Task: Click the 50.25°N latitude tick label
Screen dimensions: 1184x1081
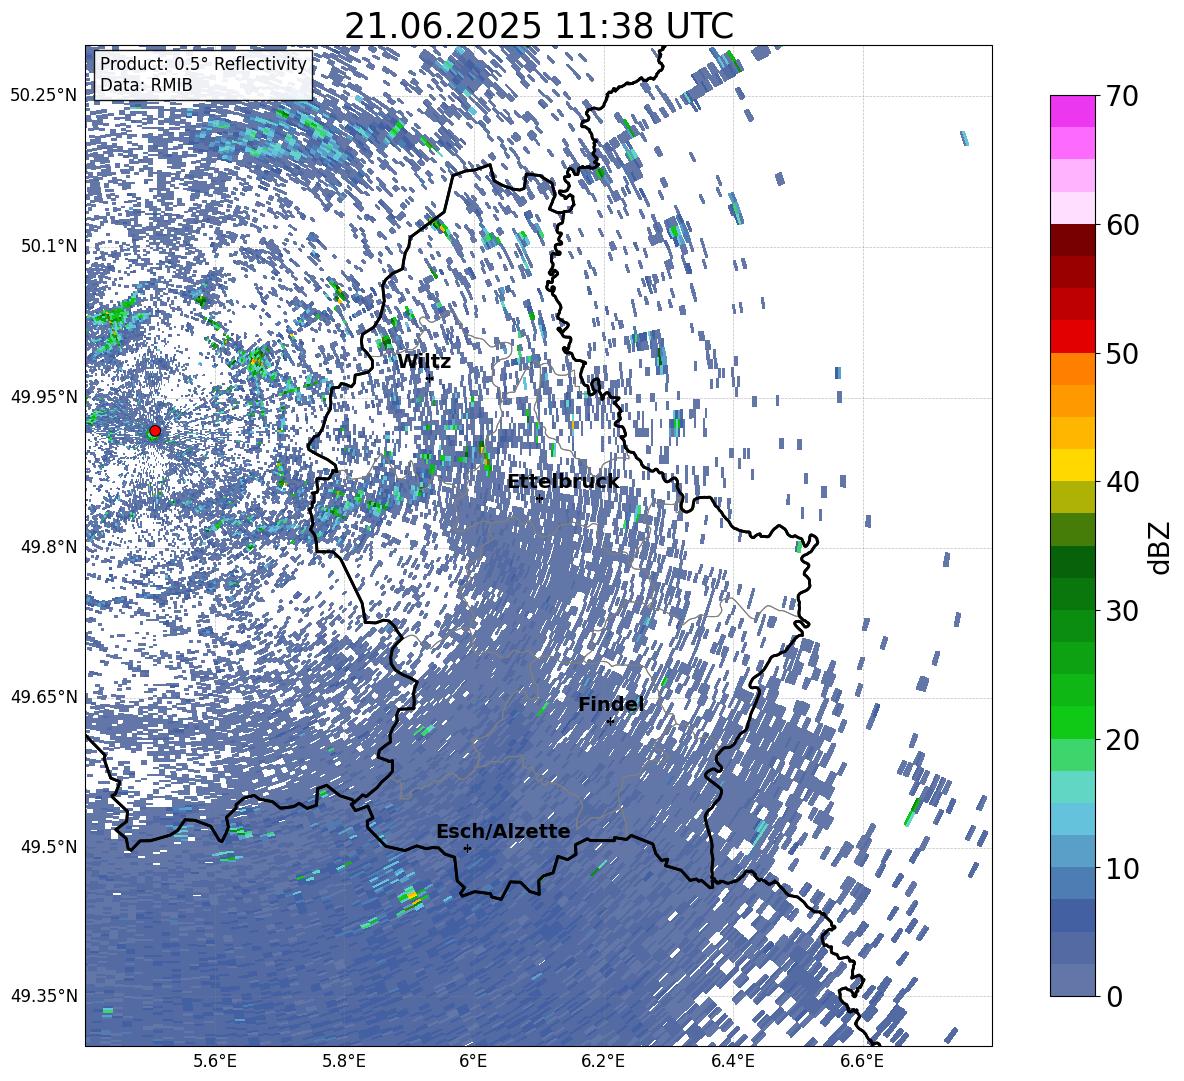Action: (44, 96)
